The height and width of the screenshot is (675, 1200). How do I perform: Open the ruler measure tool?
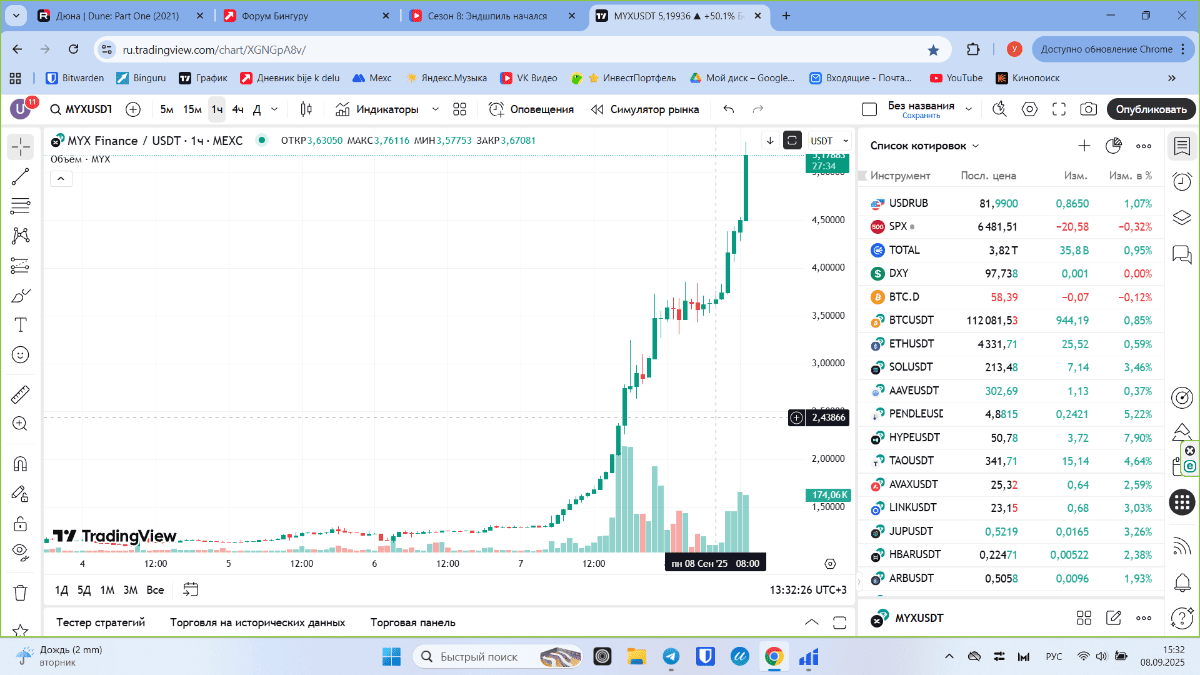[x=20, y=394]
